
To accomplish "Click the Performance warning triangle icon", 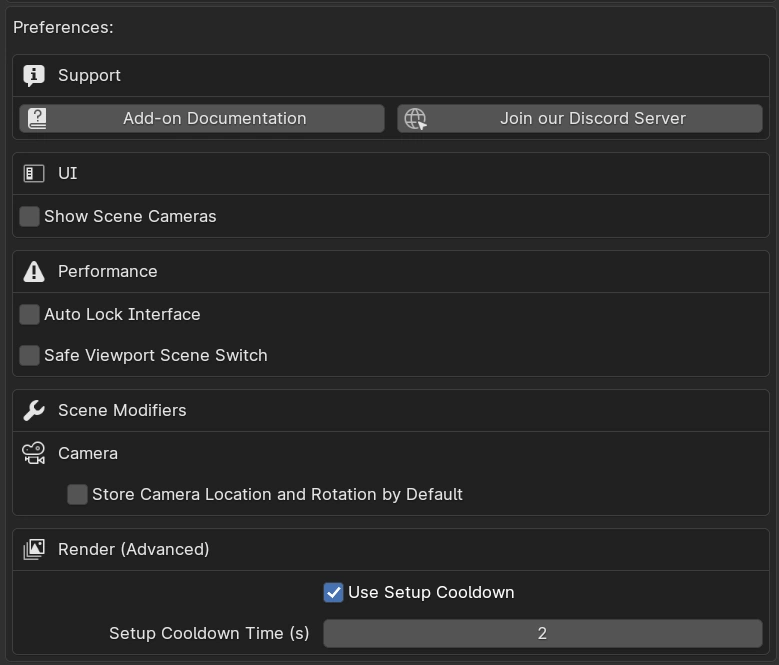I will pyautogui.click(x=34, y=272).
